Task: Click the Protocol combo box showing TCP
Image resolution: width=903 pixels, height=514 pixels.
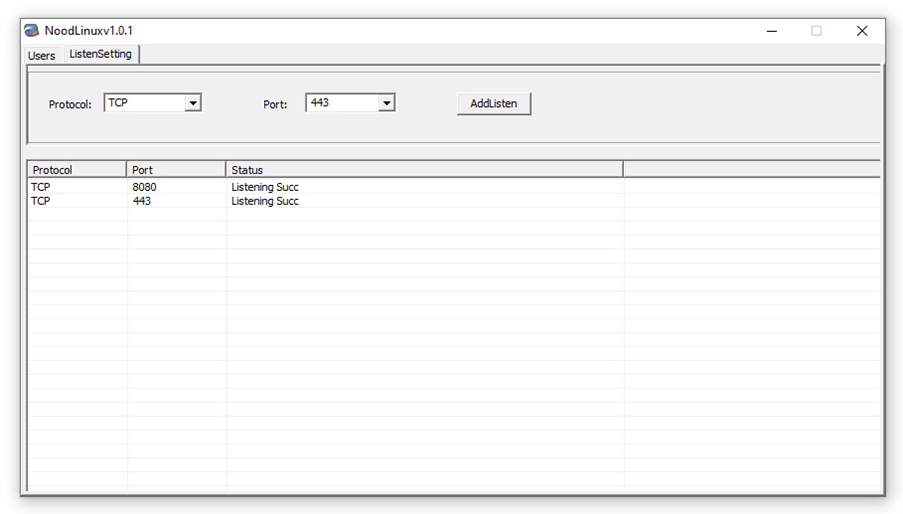Action: [x=144, y=103]
